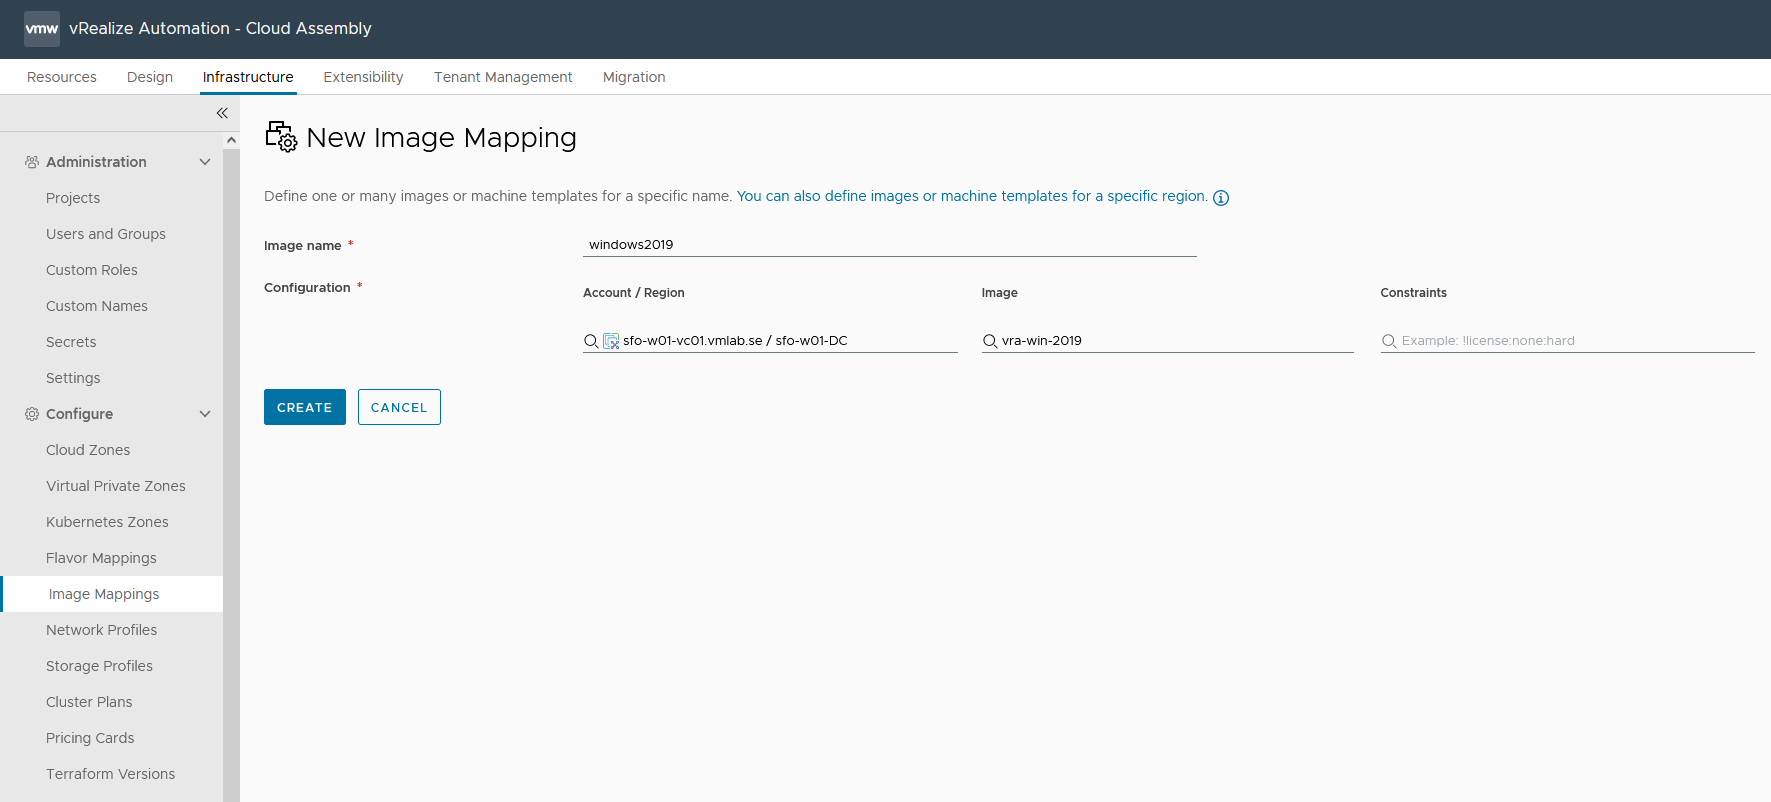Click sidebar scrollbar up arrow
The image size is (1771, 802).
[x=232, y=141]
